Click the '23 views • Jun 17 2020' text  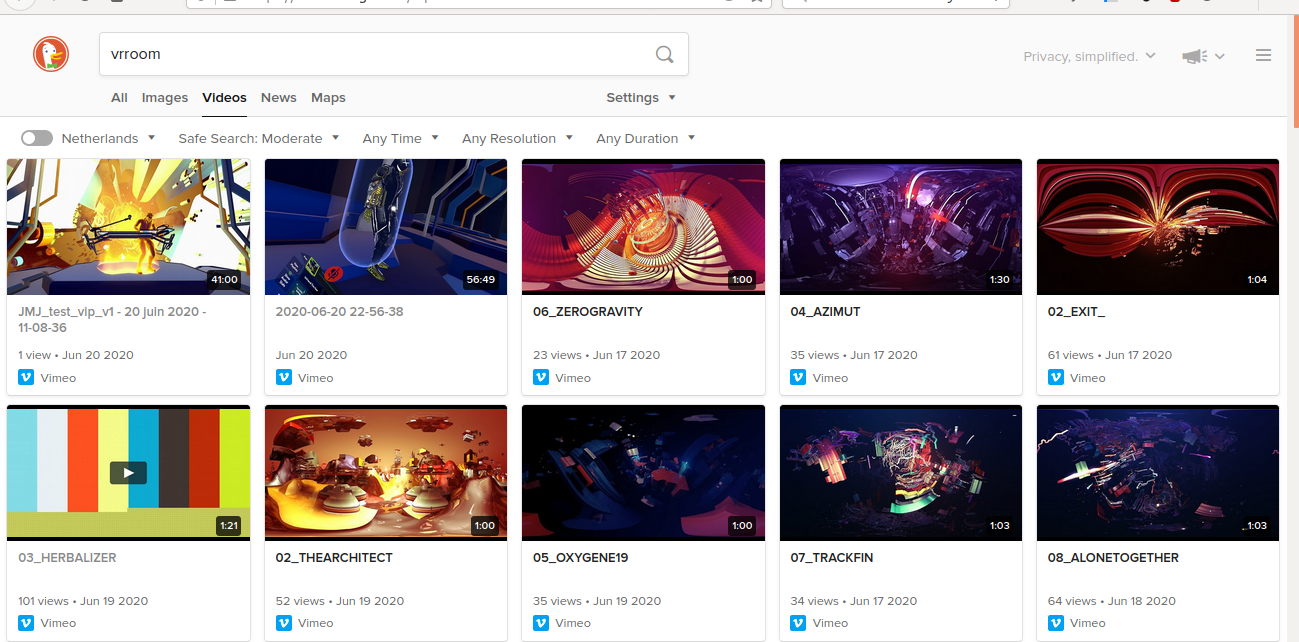click(x=597, y=355)
